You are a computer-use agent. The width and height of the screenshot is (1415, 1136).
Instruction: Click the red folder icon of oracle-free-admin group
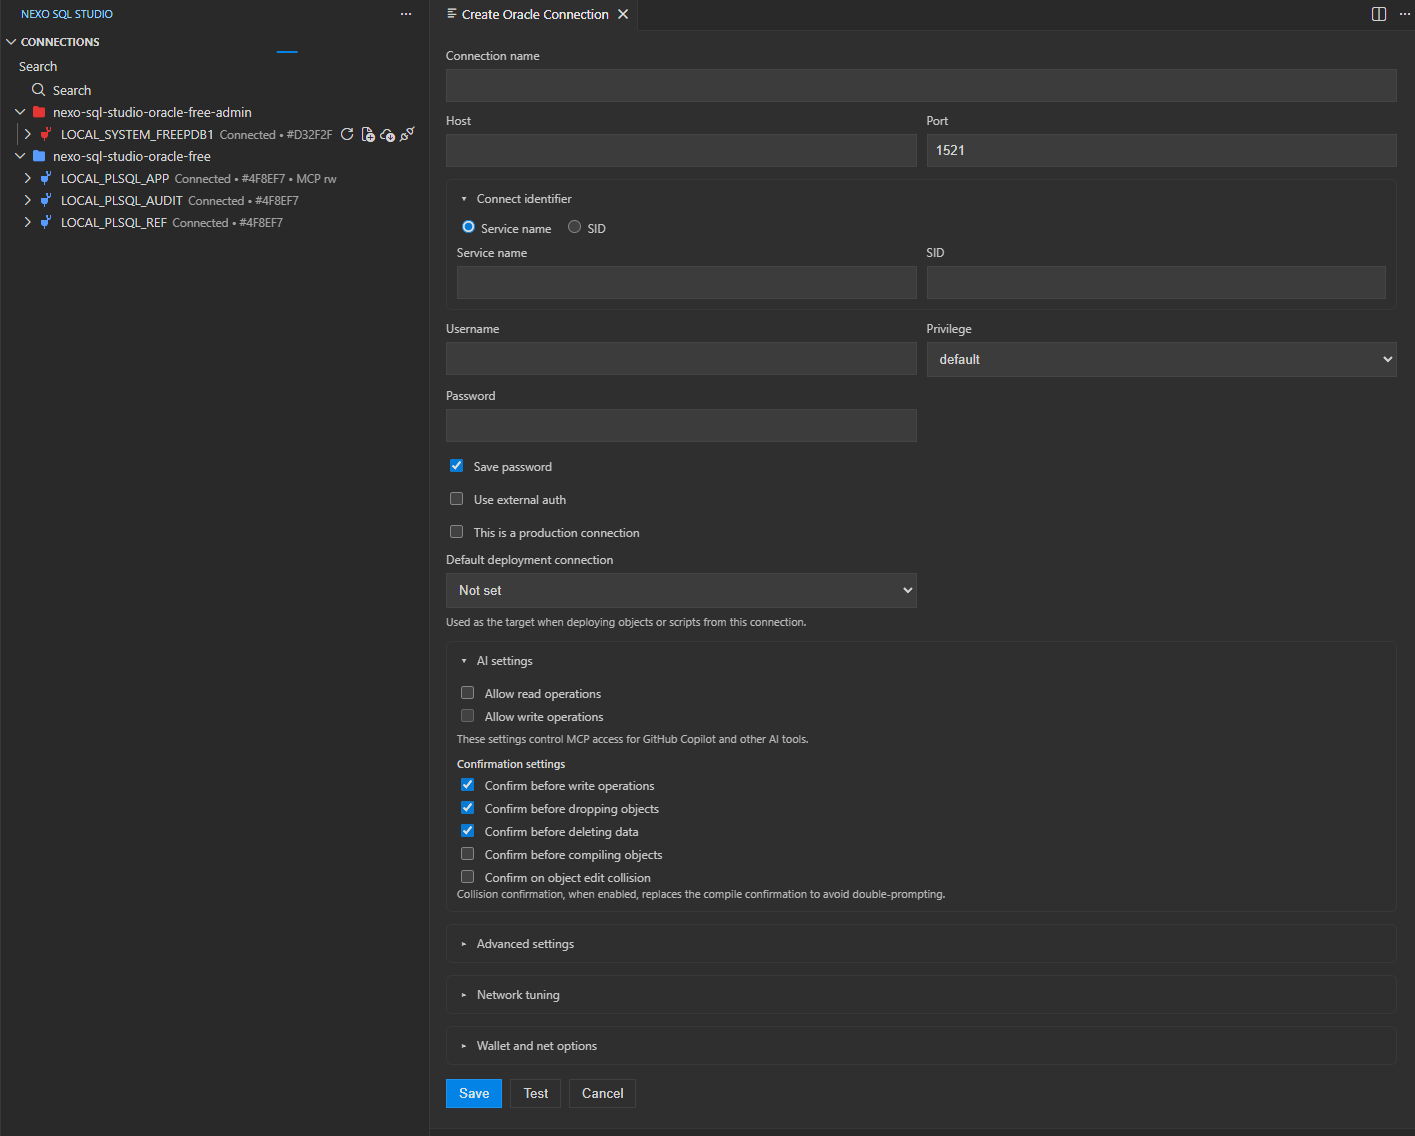click(x=39, y=112)
